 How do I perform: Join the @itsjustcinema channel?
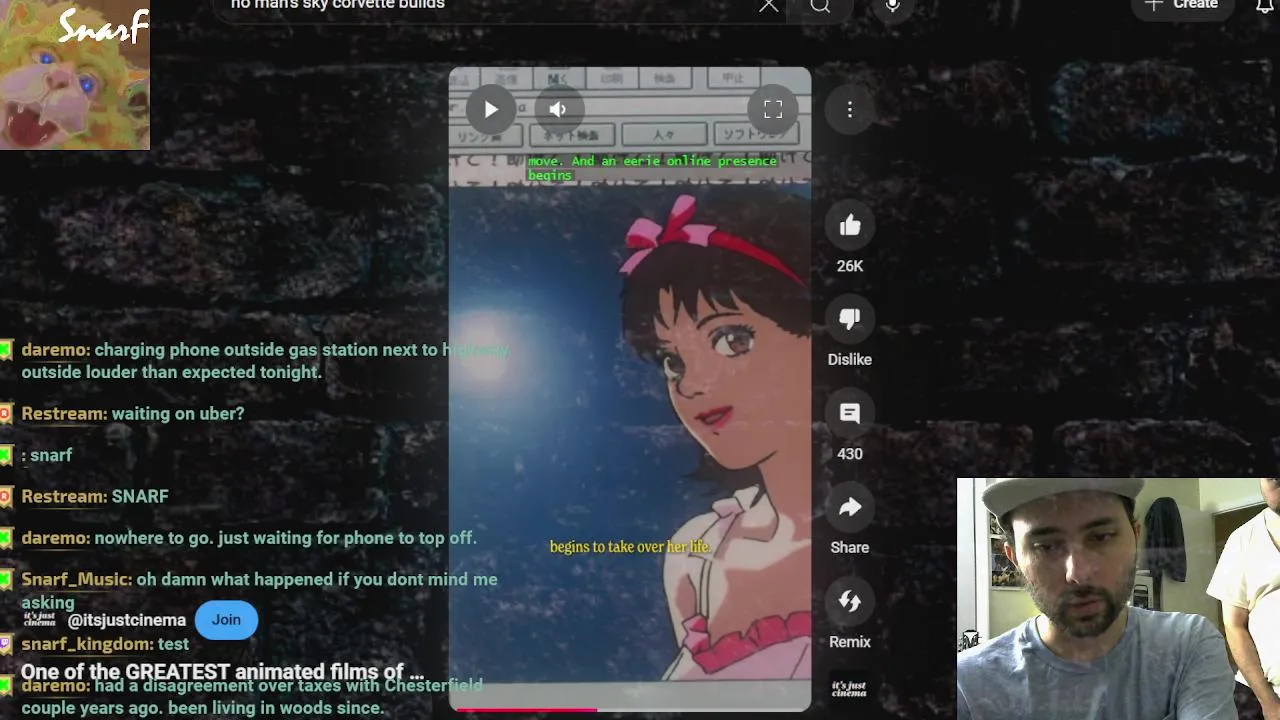(226, 620)
